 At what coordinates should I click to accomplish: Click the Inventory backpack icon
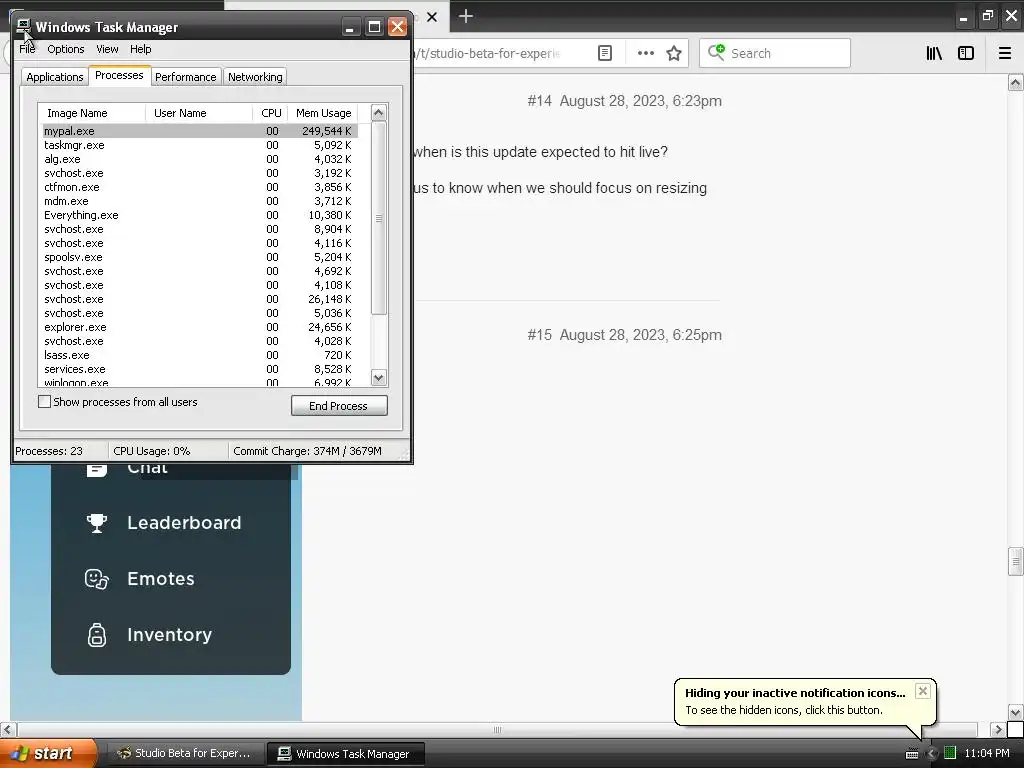click(x=97, y=635)
